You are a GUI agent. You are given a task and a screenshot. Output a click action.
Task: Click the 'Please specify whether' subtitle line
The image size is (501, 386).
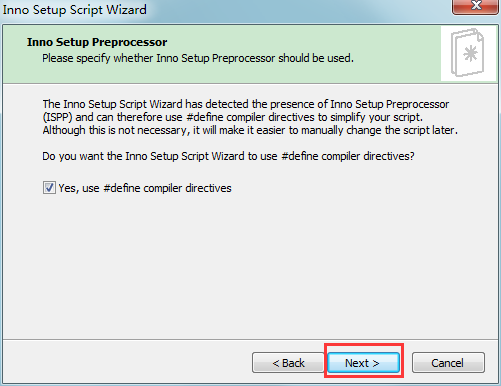click(x=198, y=58)
